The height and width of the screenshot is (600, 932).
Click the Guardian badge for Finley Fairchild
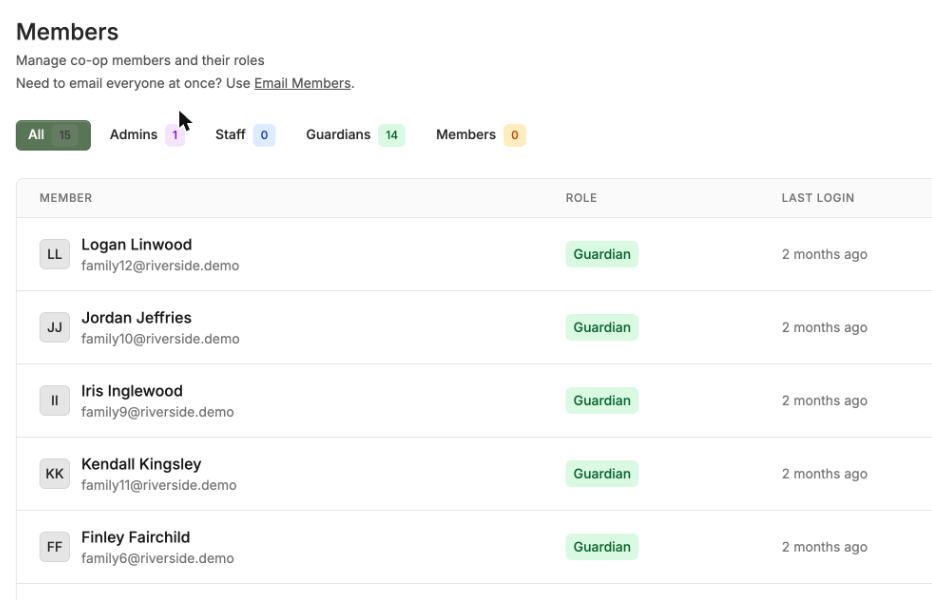tap(602, 547)
